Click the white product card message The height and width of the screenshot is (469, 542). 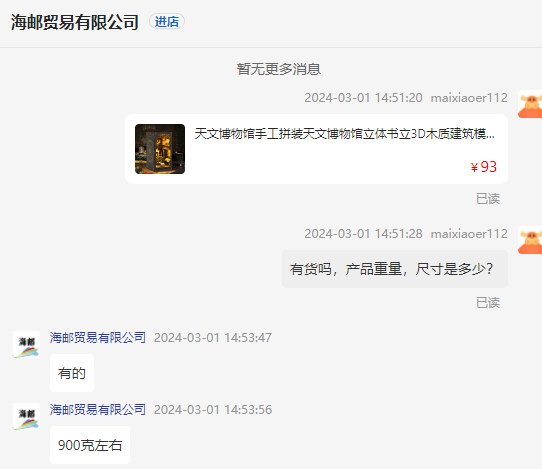tap(316, 149)
